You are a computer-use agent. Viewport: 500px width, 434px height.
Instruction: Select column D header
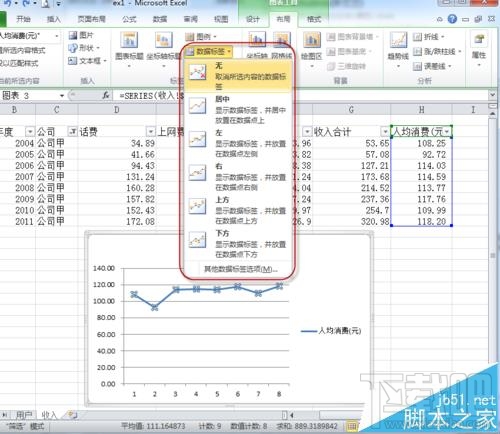coord(117,110)
